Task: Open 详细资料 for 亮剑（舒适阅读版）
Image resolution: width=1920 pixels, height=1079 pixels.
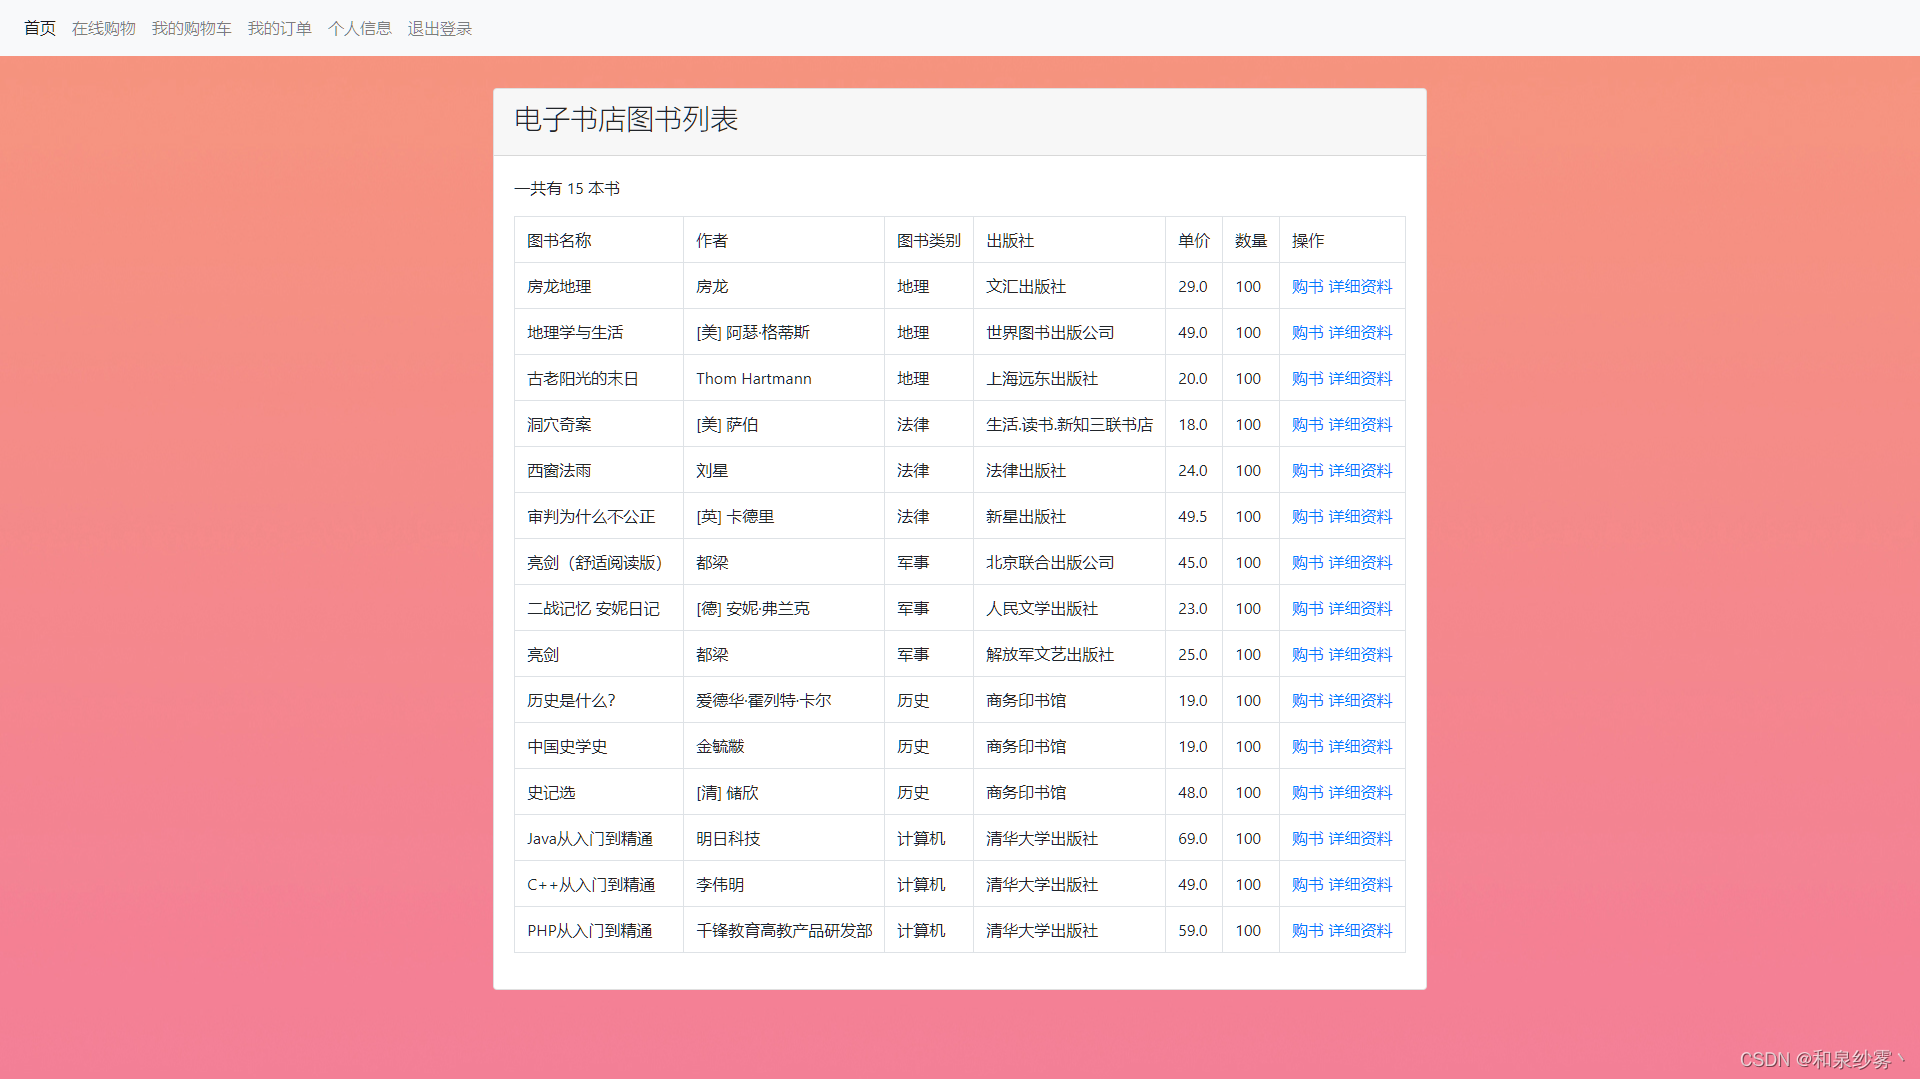Action: point(1360,562)
